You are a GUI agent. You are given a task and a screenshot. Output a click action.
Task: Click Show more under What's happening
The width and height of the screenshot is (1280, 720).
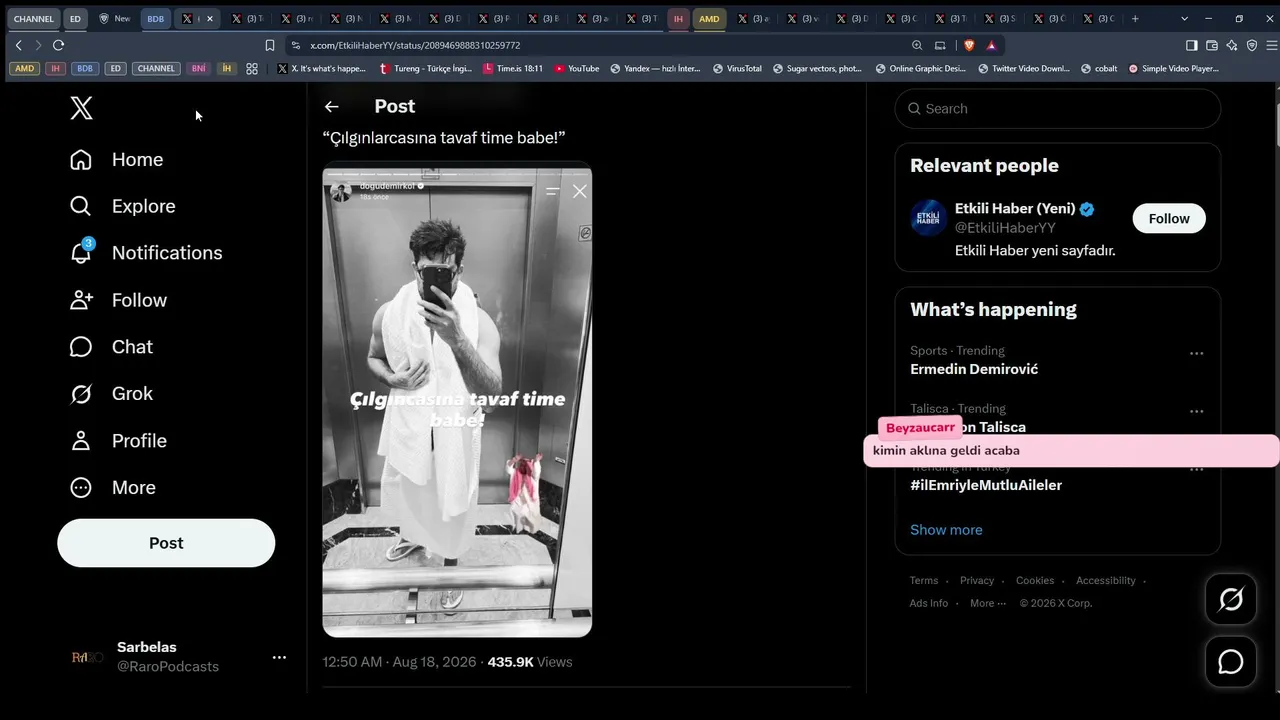(946, 530)
